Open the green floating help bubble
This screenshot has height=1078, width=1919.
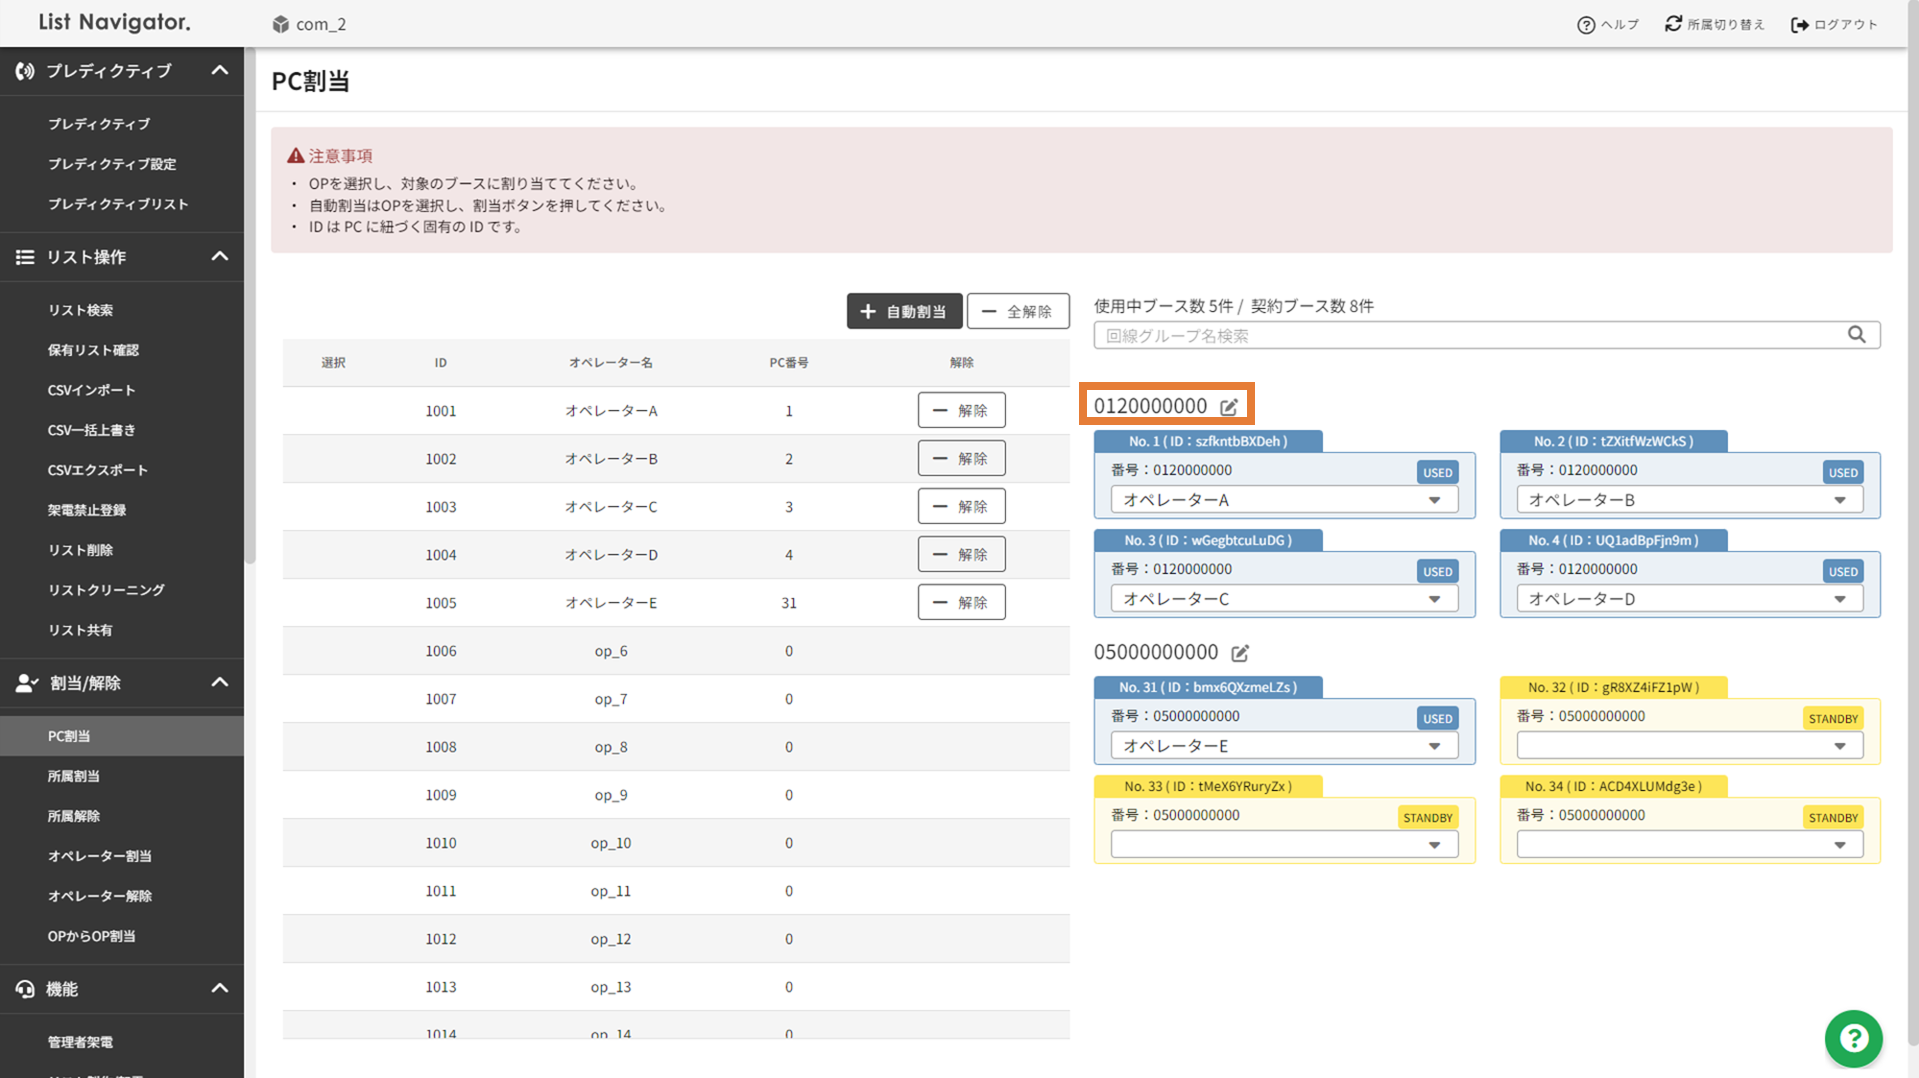click(1853, 1038)
